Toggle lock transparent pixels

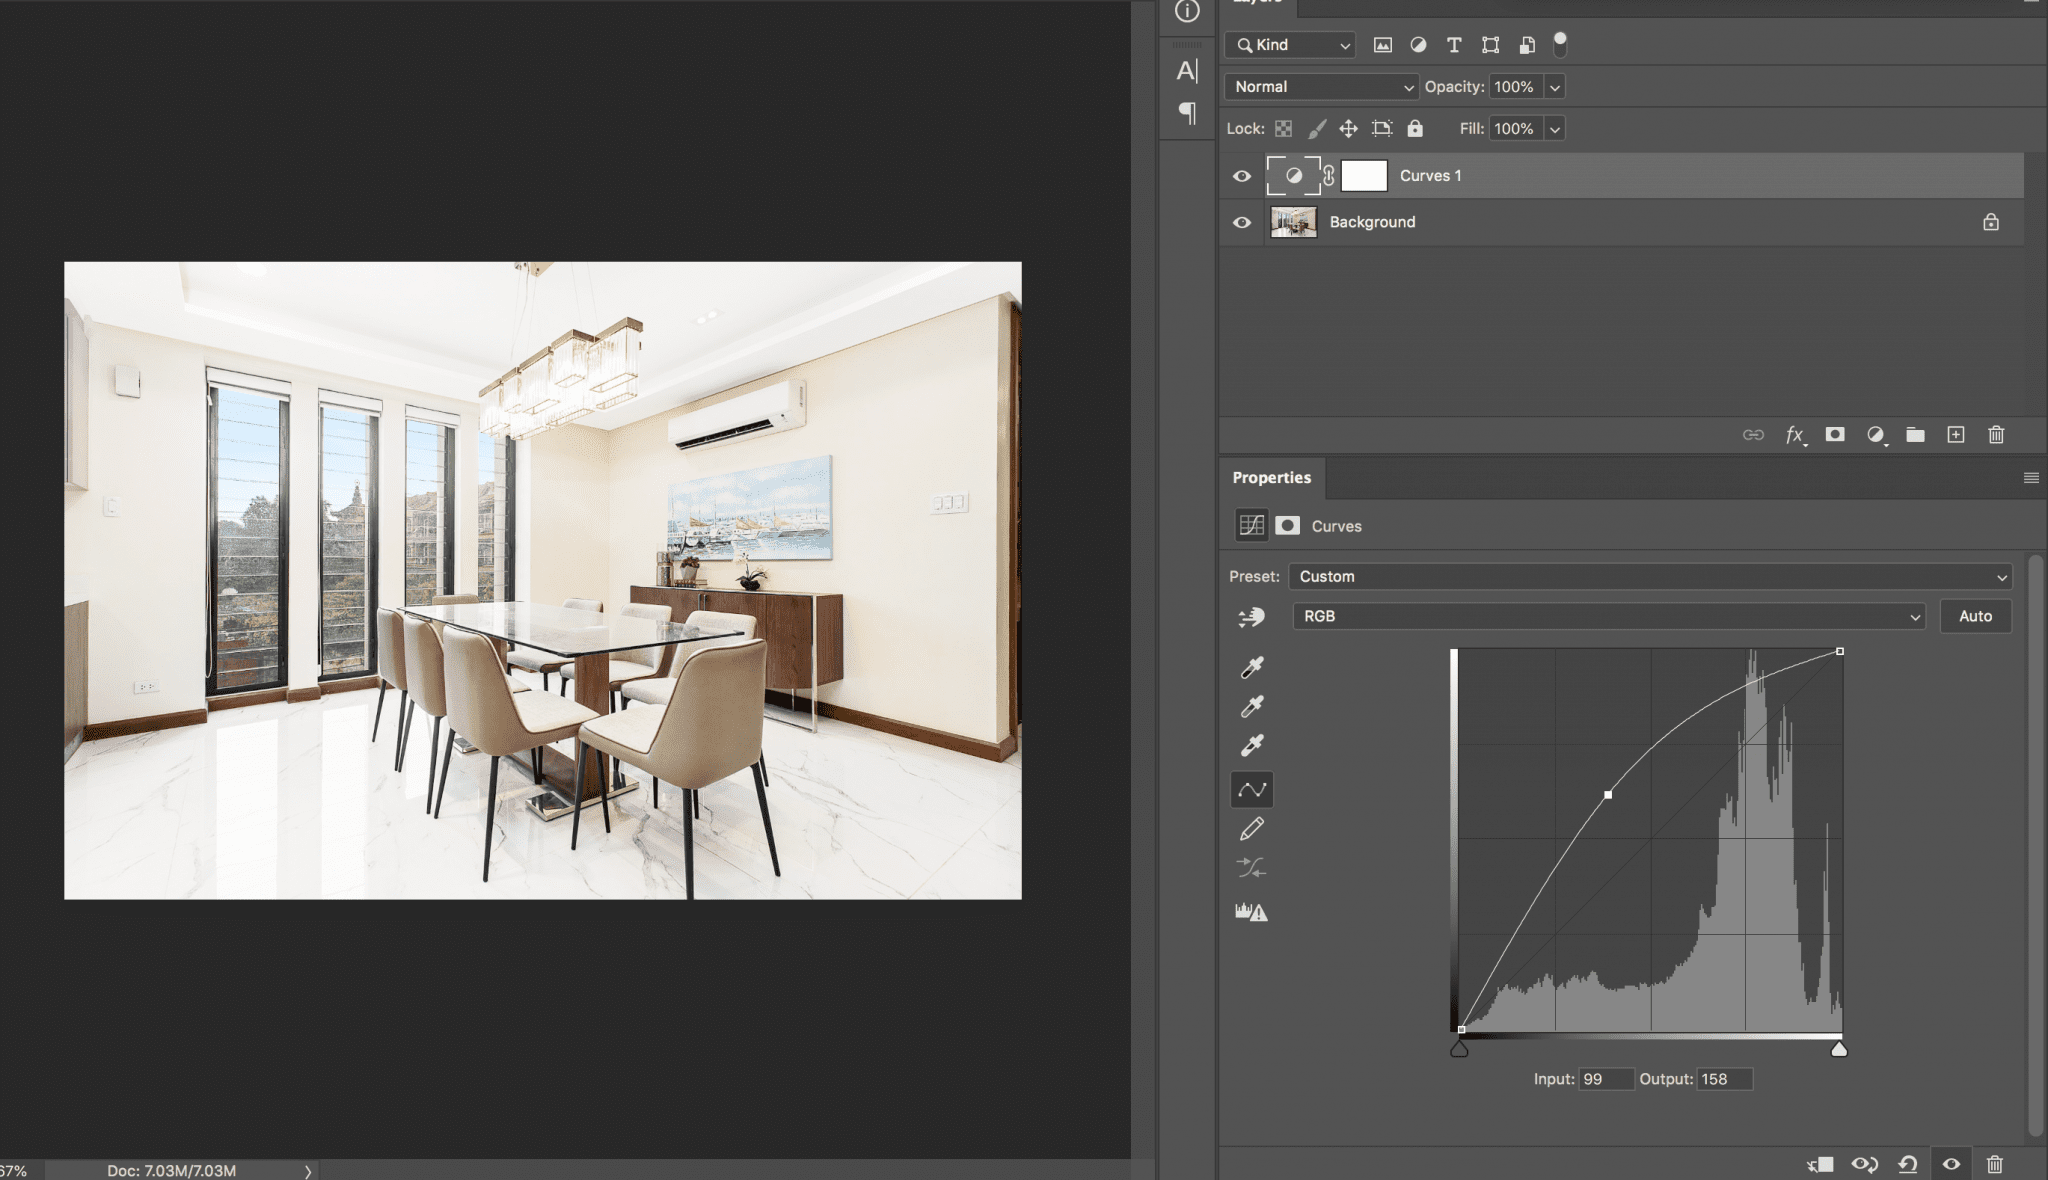pos(1281,128)
